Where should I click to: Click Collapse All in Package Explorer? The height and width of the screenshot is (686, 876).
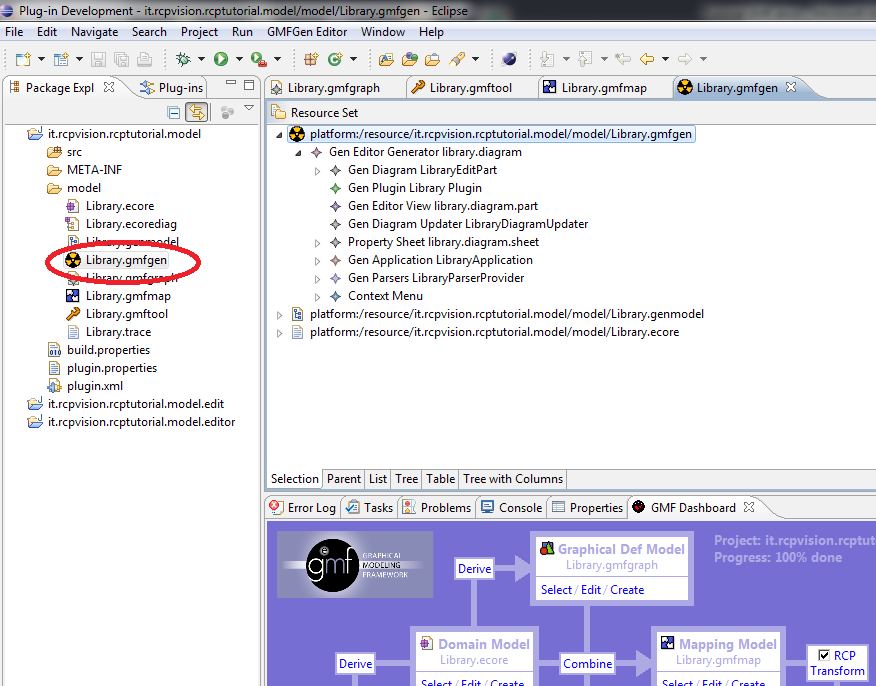click(174, 112)
